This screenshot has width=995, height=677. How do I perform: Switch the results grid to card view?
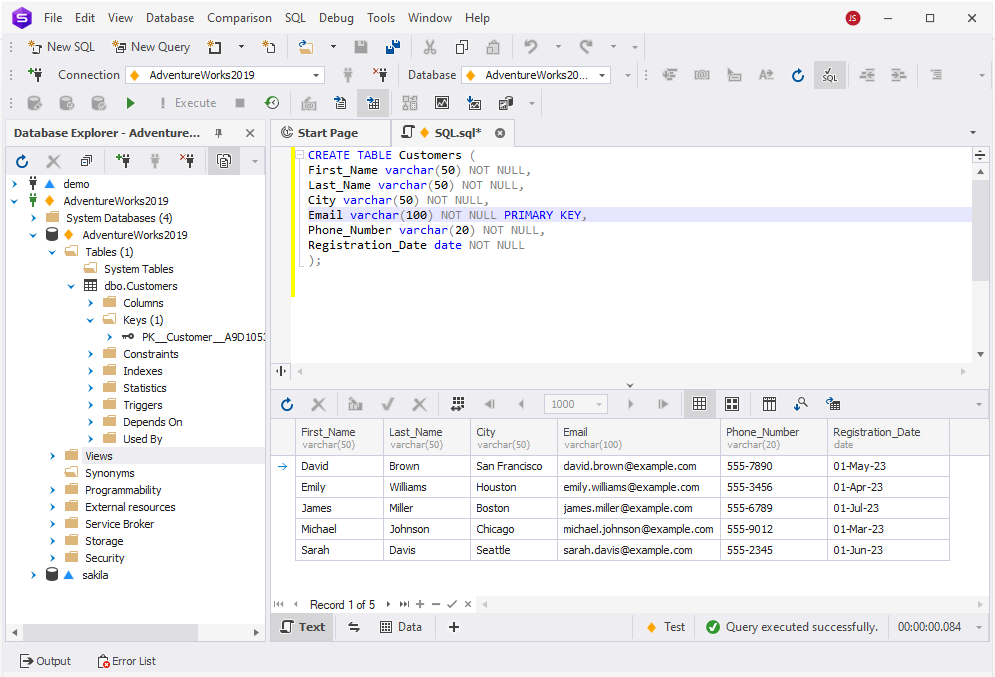(732, 403)
